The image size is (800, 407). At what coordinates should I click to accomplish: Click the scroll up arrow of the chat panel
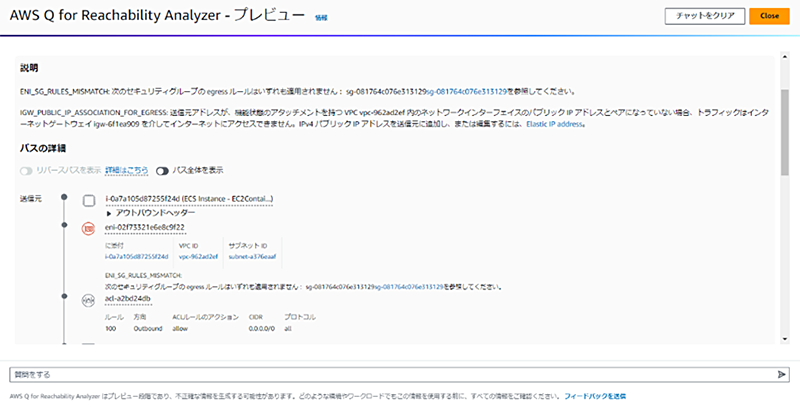tap(785, 55)
